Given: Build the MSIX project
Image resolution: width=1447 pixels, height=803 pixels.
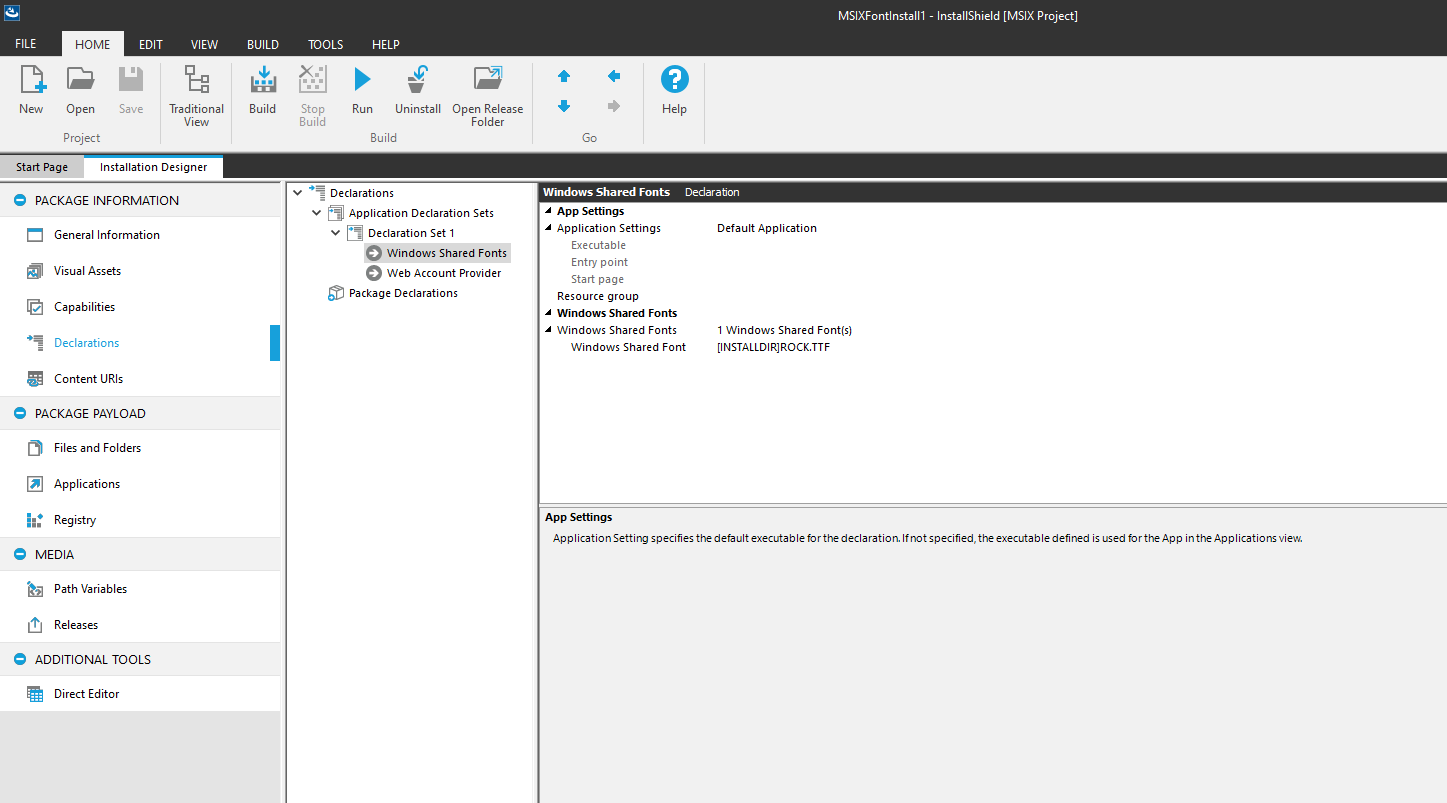Looking at the screenshot, I should (x=262, y=90).
